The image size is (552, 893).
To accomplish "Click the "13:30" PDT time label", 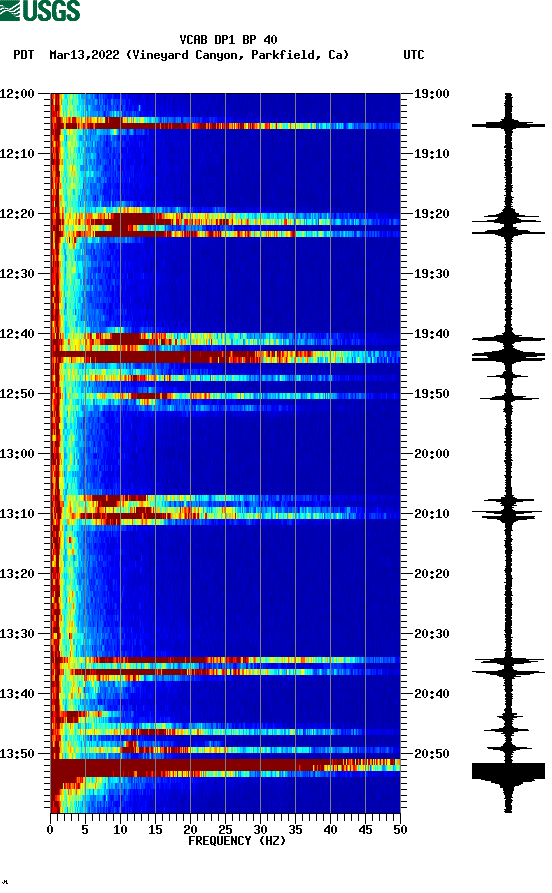I will [x=18, y=633].
